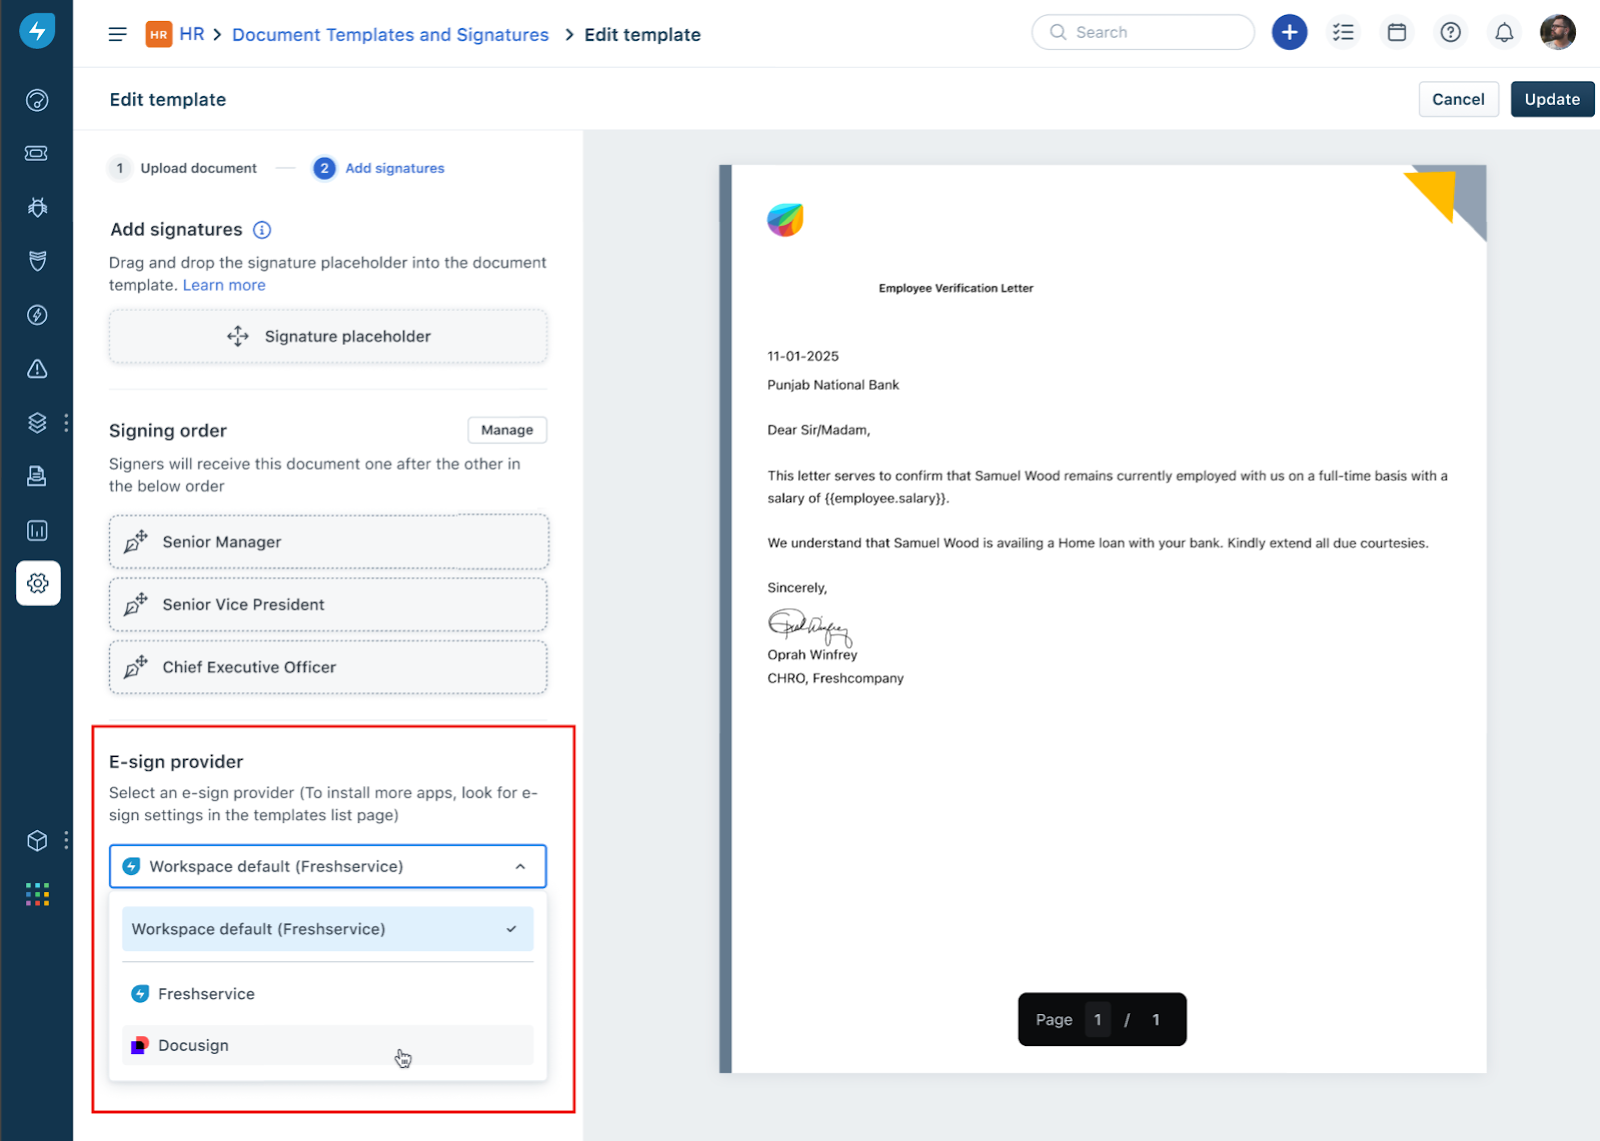The width and height of the screenshot is (1600, 1141).
Task: Click the cube icon more-options dots
Action: pyautogui.click(x=66, y=841)
